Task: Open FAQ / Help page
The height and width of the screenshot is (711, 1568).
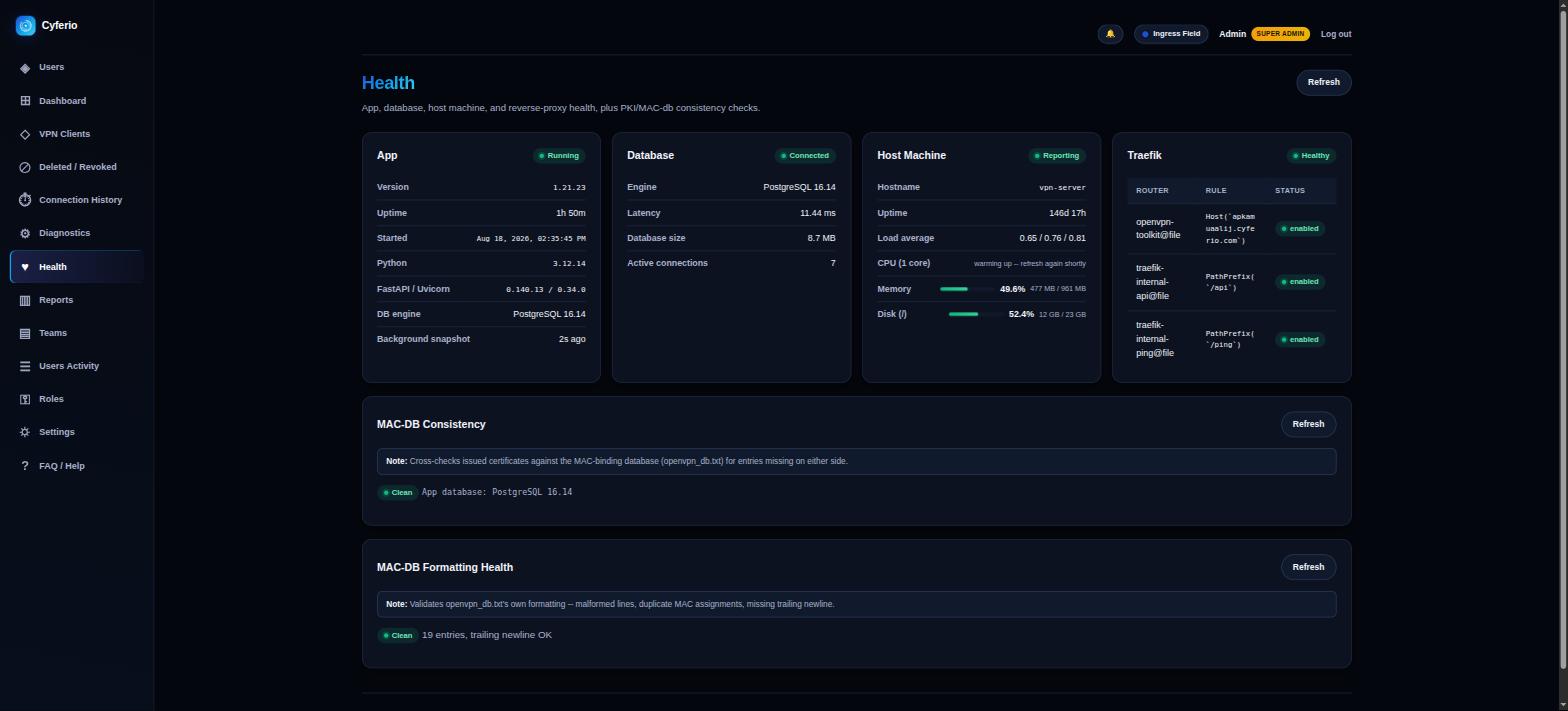Action: [76, 466]
